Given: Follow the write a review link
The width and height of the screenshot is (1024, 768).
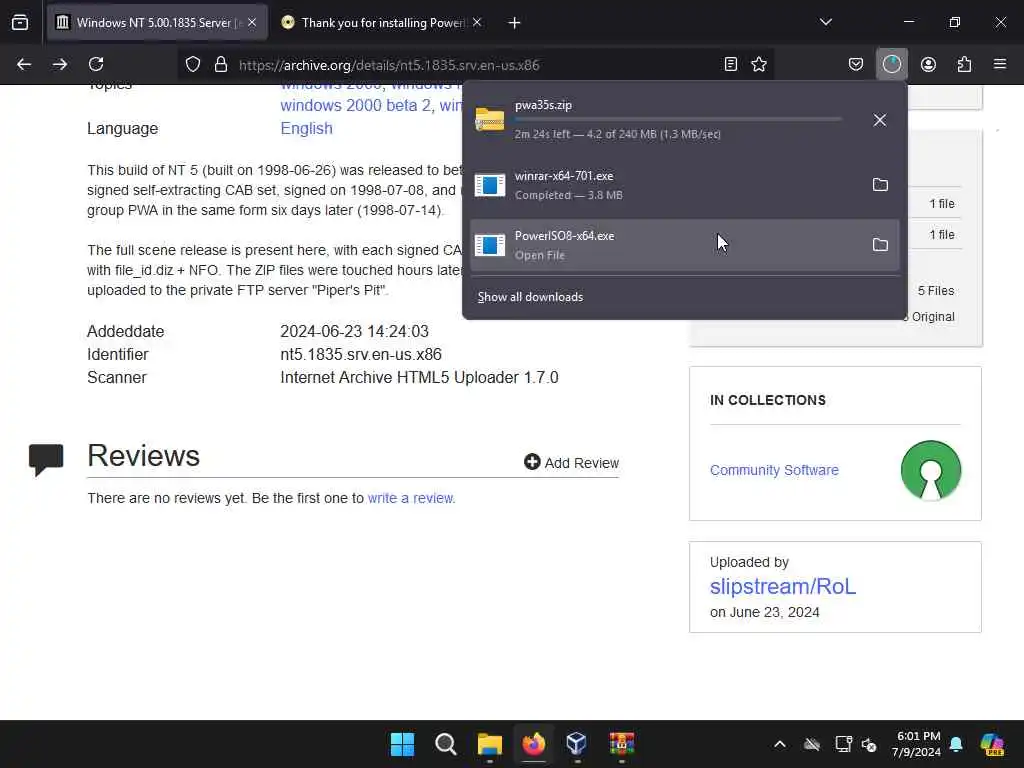Looking at the screenshot, I should click(411, 498).
